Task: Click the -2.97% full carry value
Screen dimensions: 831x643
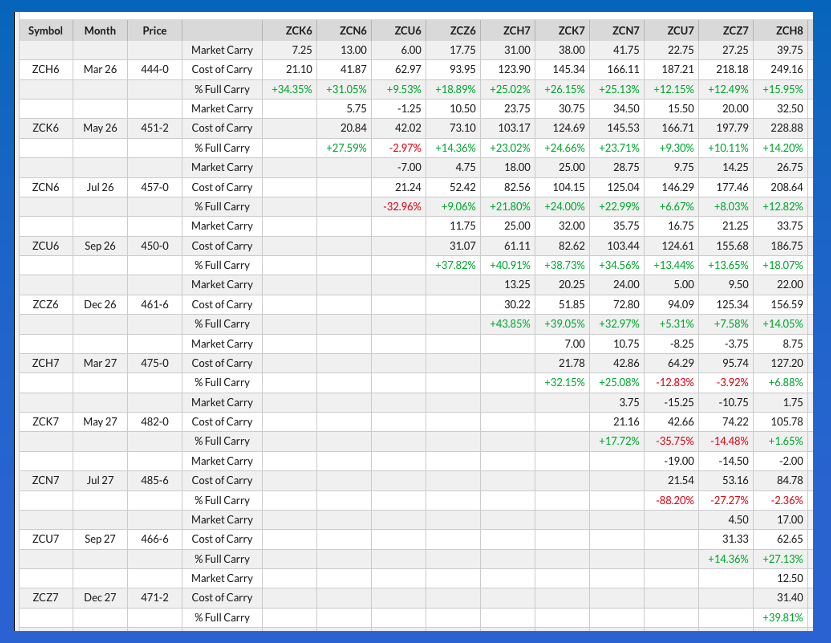Action: 405,148
